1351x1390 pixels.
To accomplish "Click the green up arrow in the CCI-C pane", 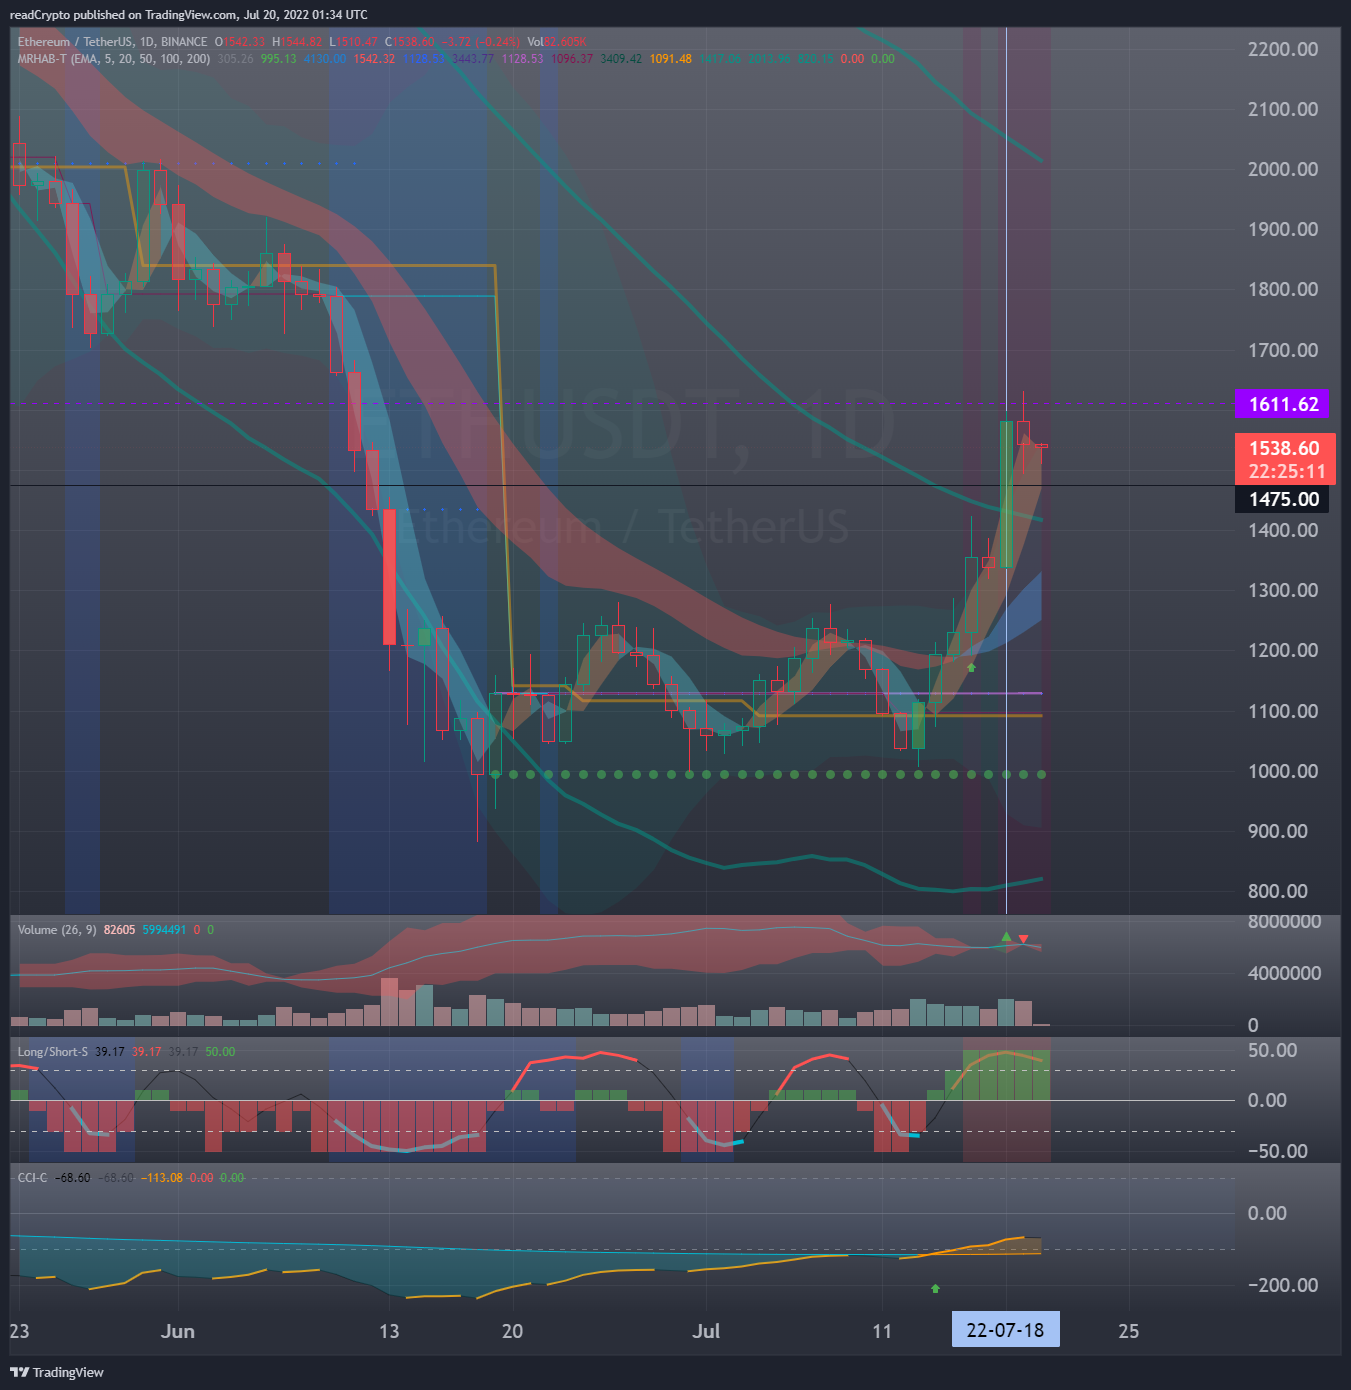I will tap(935, 1288).
